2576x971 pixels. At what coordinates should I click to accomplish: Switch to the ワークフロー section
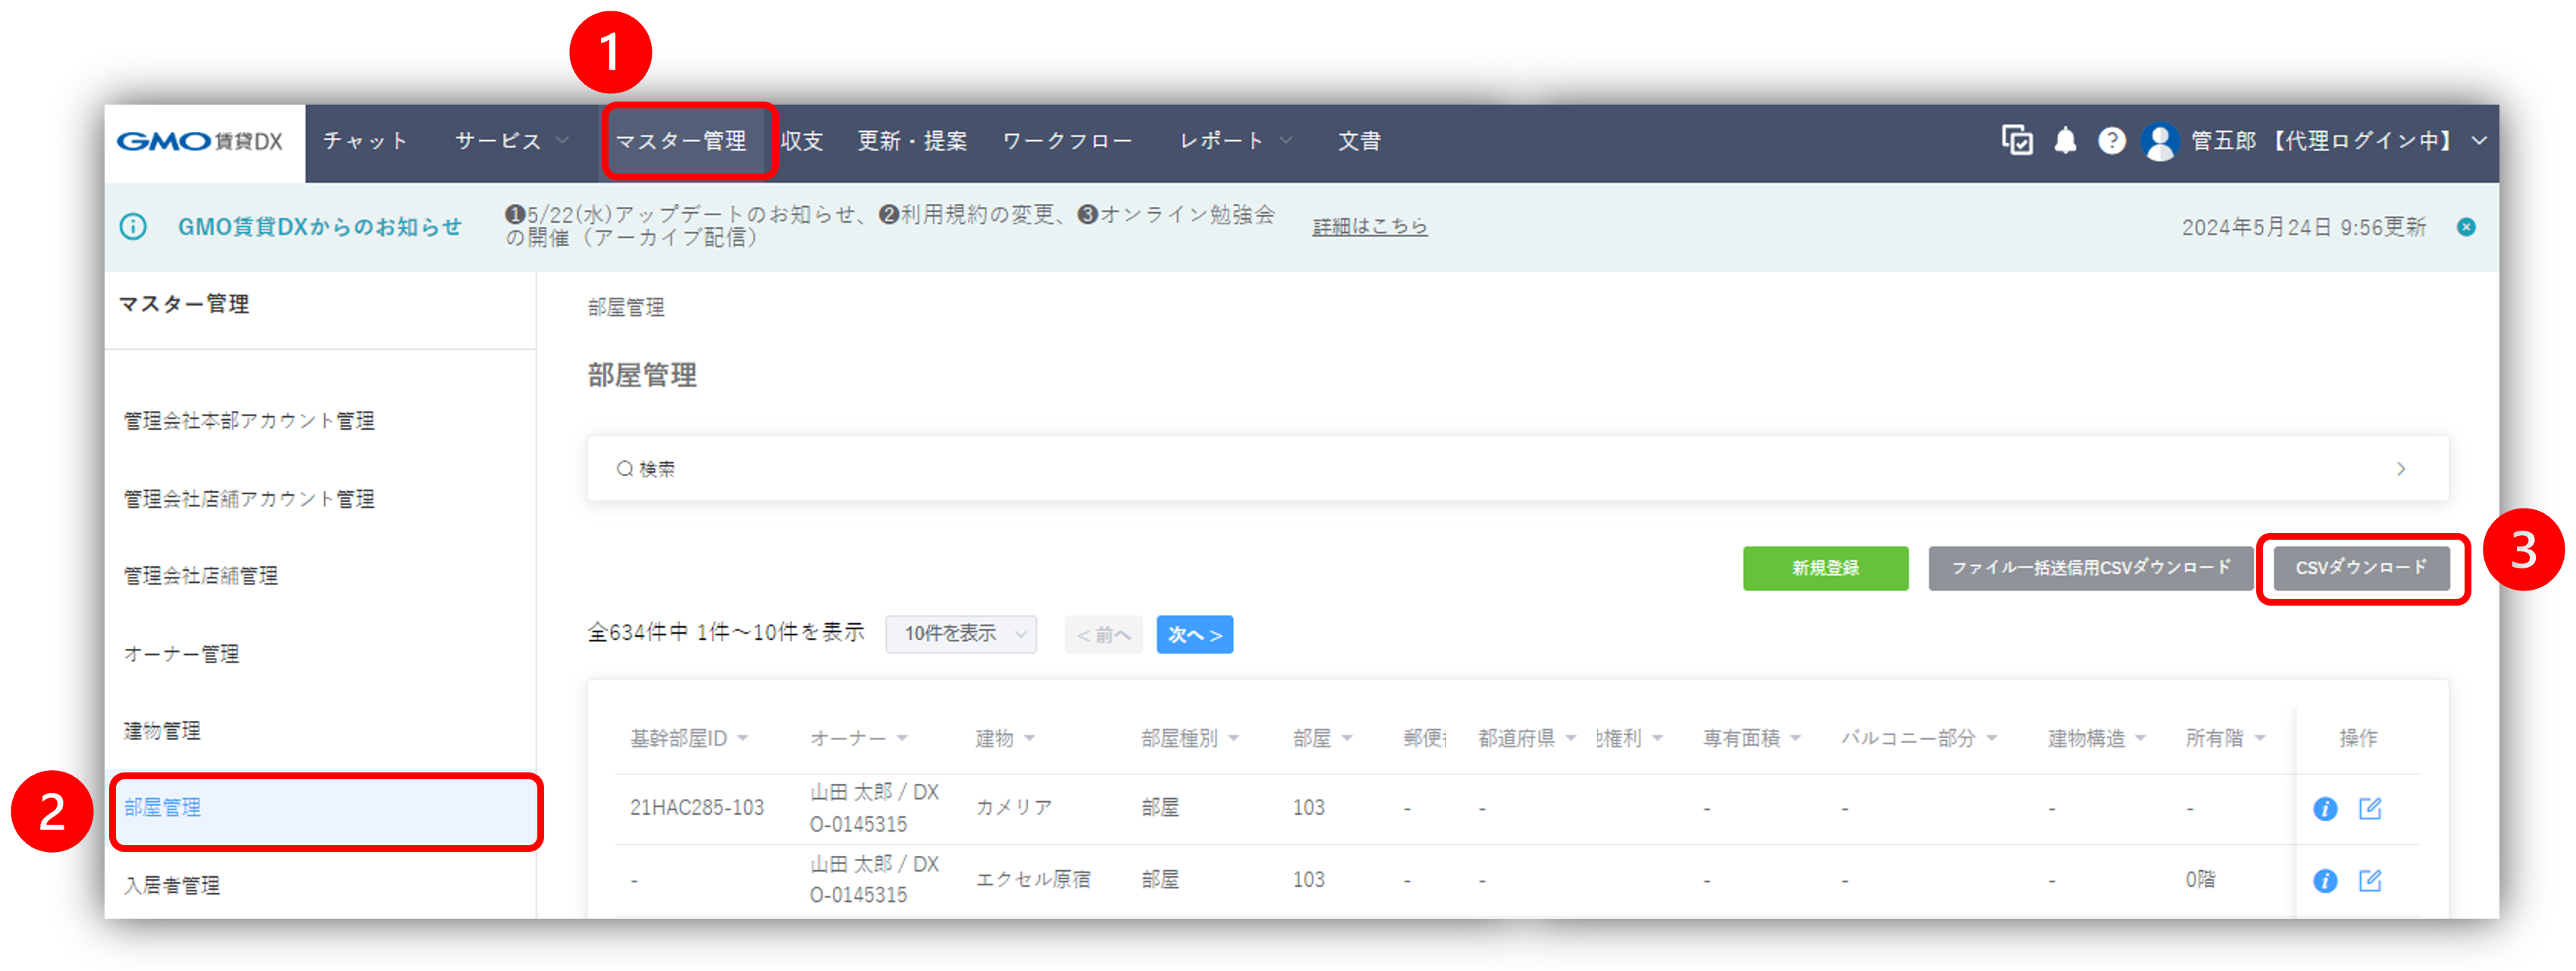[1066, 141]
